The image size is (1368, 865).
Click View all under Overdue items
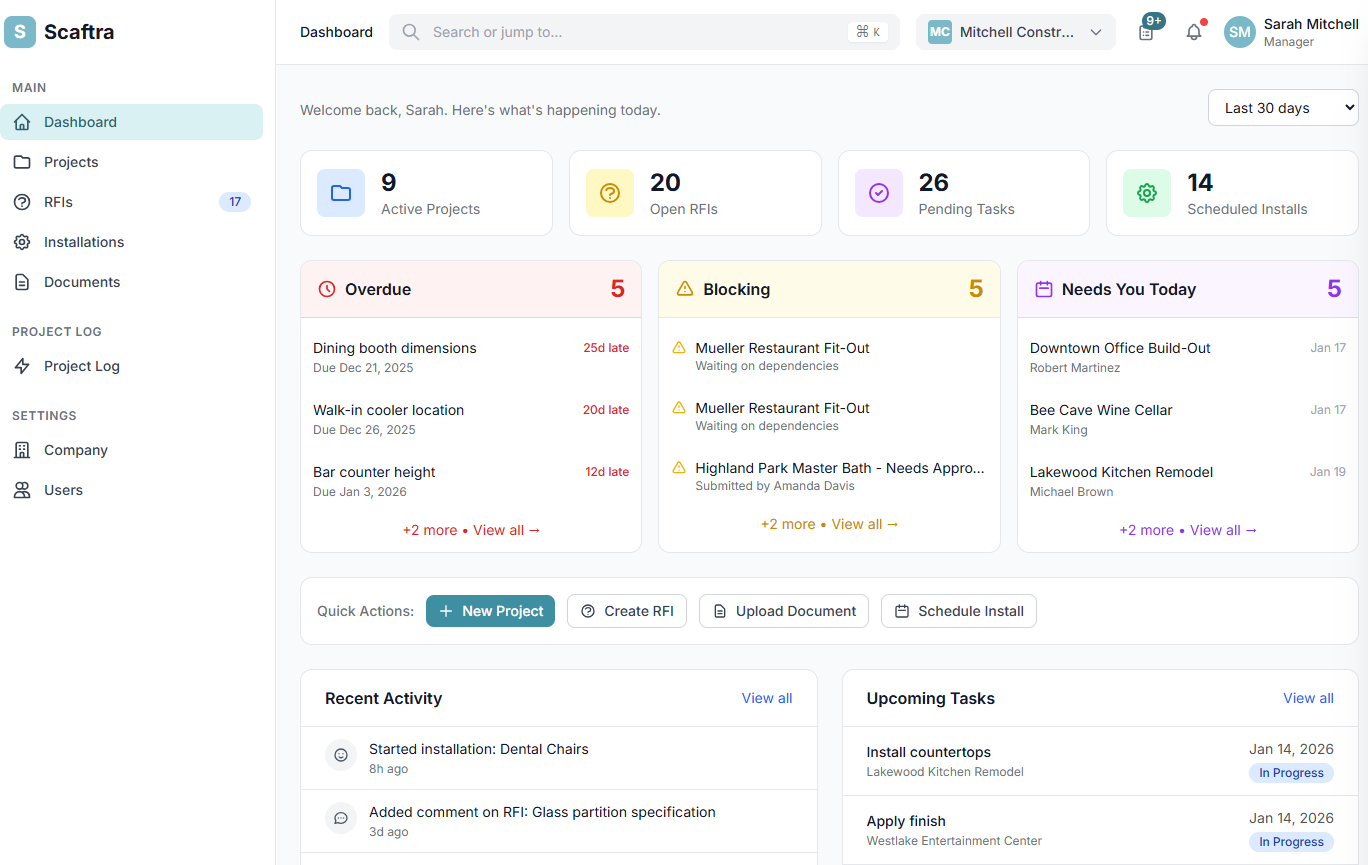pos(507,529)
